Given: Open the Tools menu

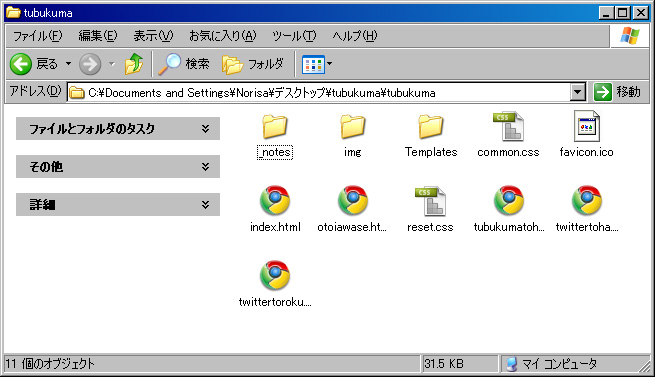Looking at the screenshot, I should (x=294, y=36).
